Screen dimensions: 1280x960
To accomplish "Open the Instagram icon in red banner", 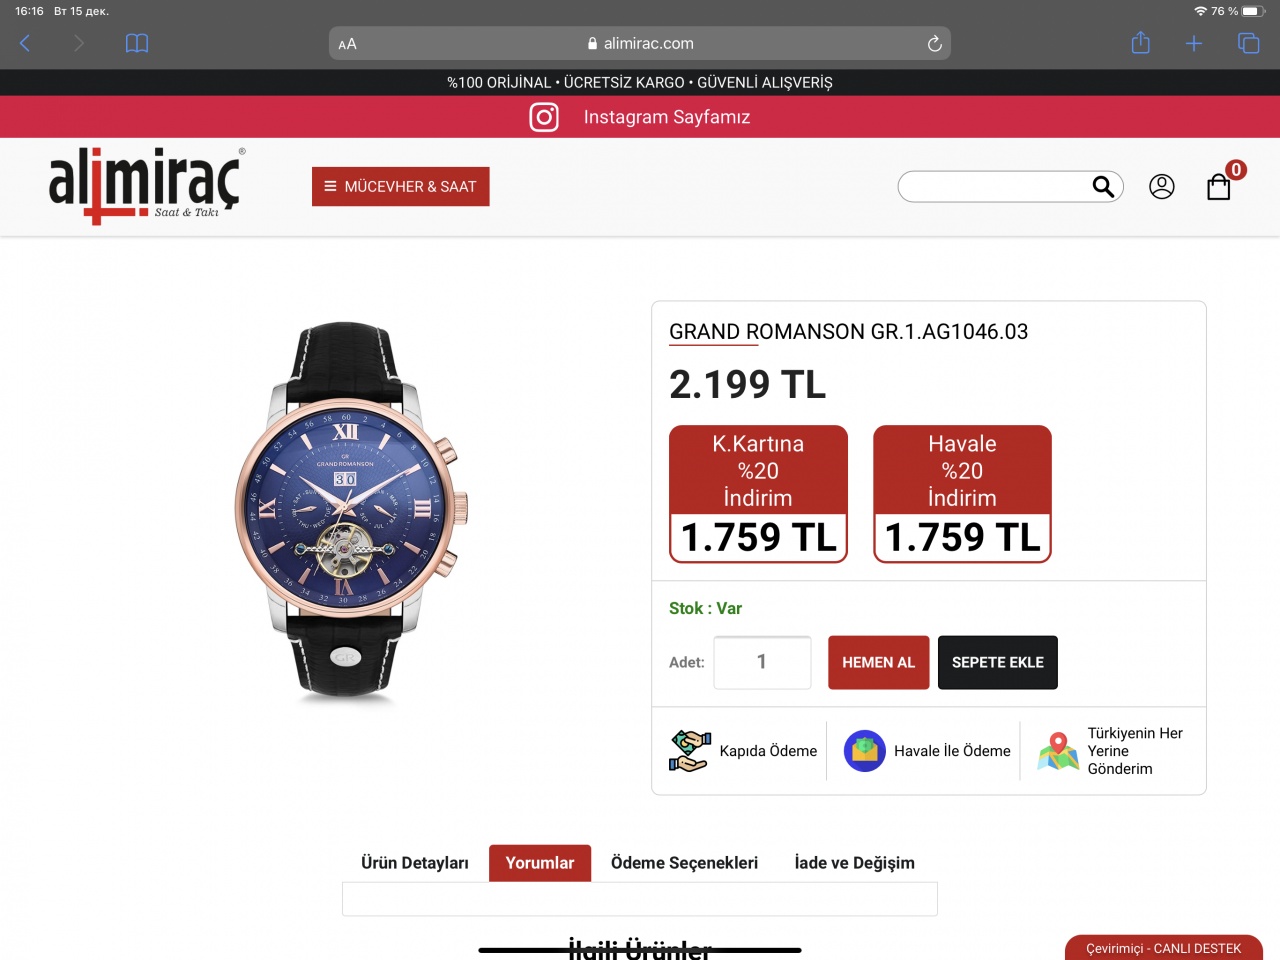I will [x=544, y=117].
